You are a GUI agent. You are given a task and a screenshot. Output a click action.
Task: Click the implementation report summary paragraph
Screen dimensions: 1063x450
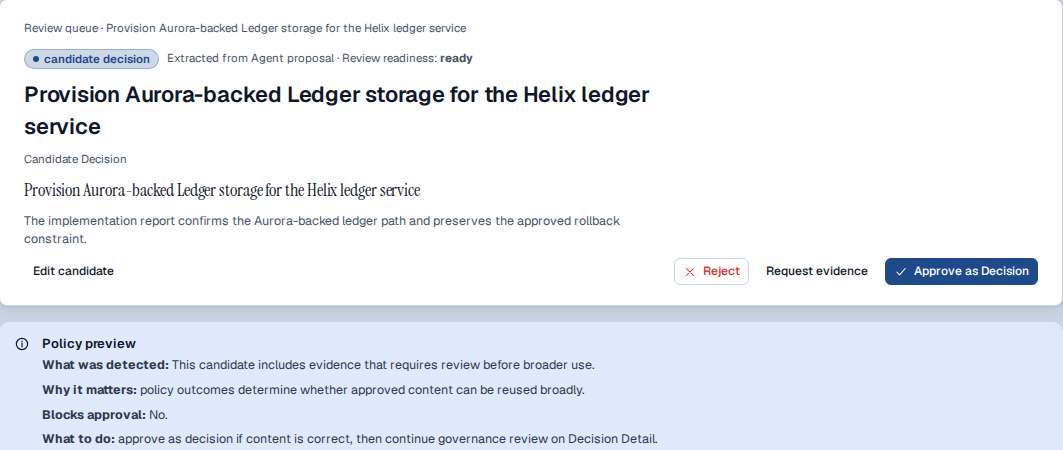tap(322, 230)
